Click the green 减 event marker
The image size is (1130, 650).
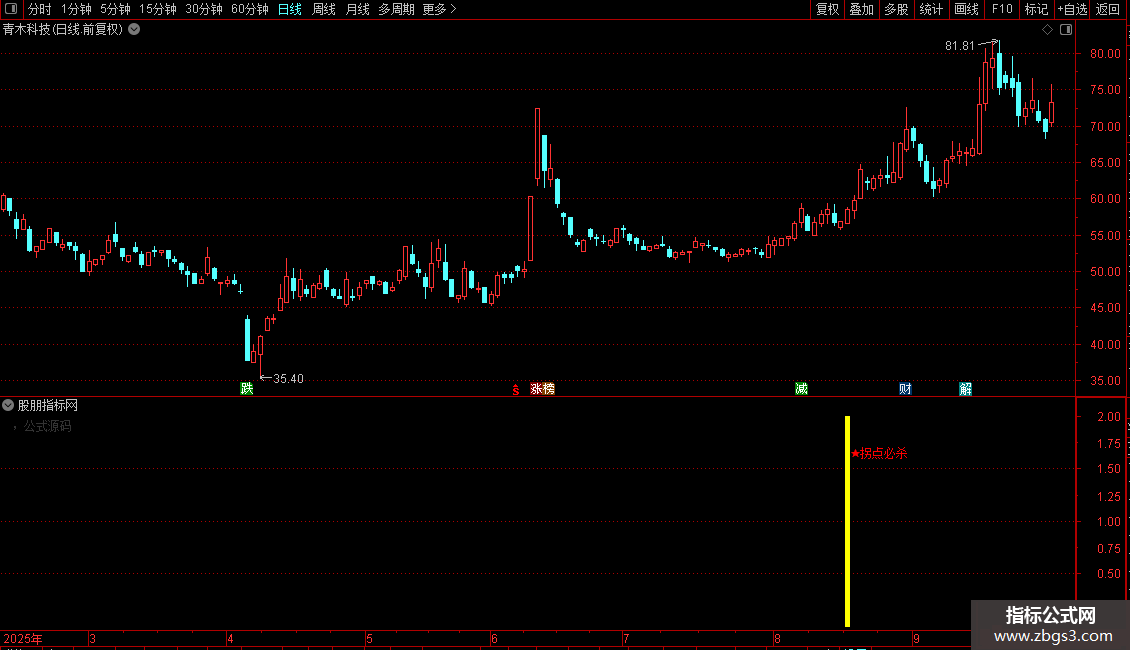pyautogui.click(x=801, y=389)
